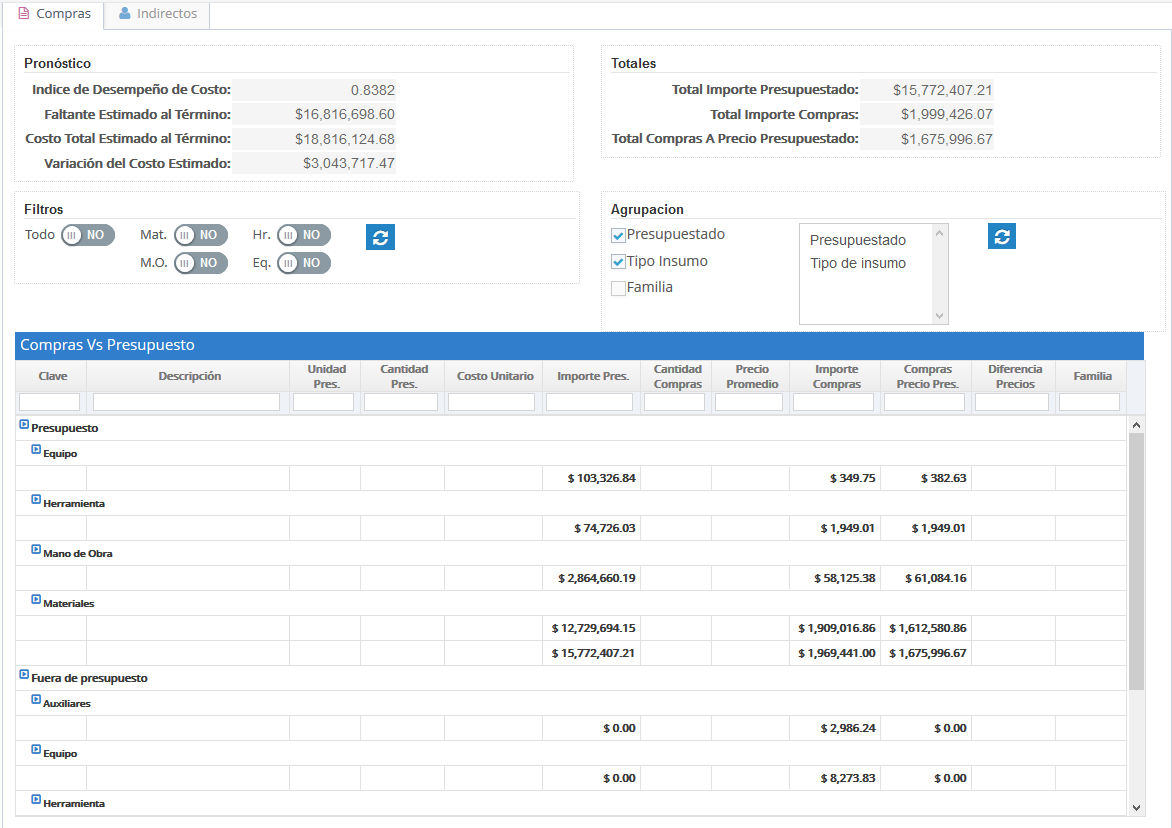Click the refresh icon in Agrupacion panel
1172x828 pixels.
point(1002,236)
